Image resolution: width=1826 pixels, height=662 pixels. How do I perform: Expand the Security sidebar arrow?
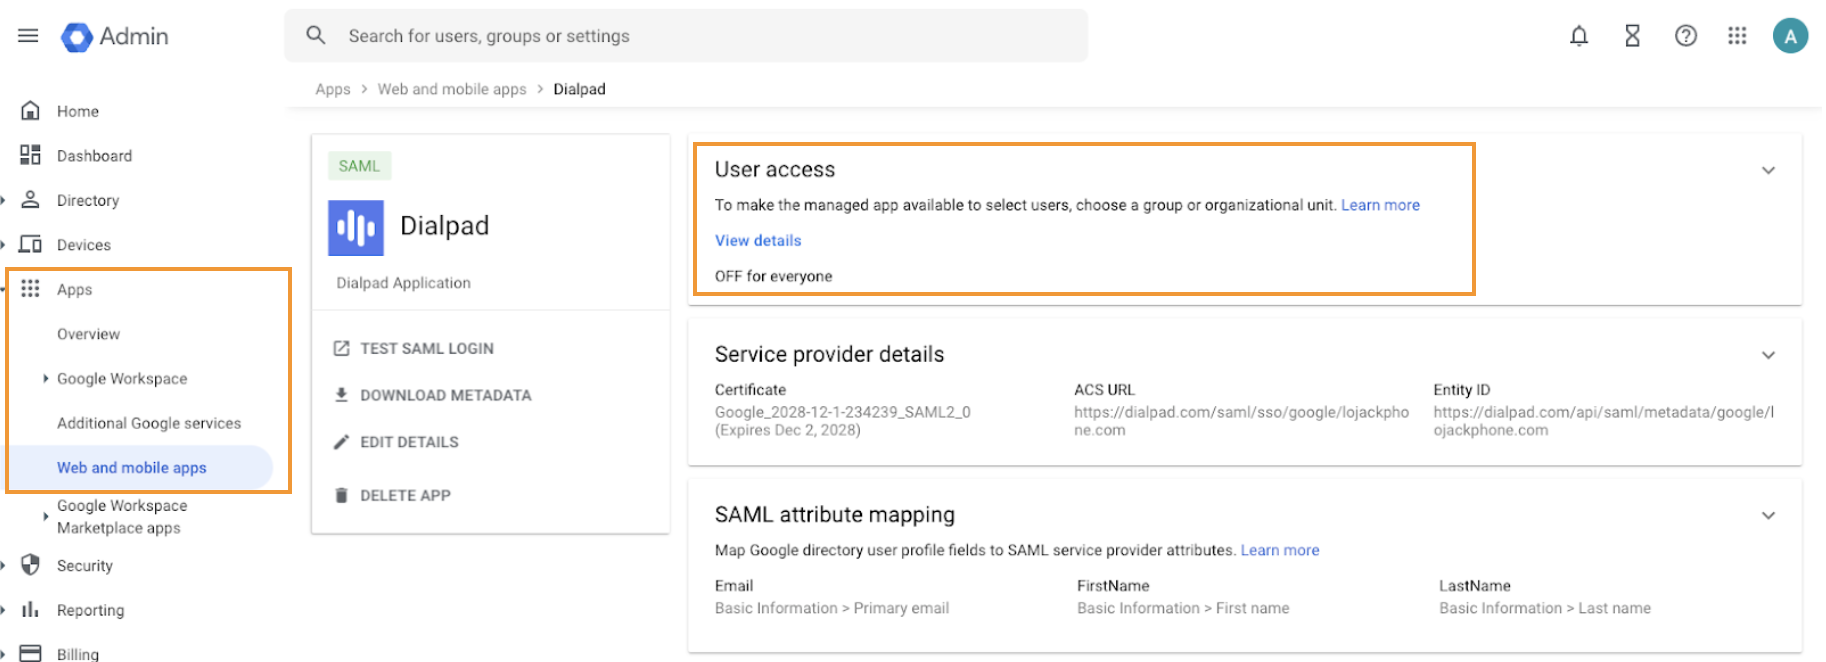3,565
